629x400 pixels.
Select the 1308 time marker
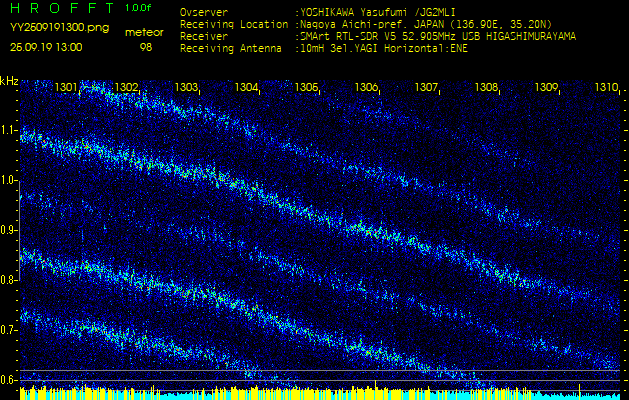coord(486,88)
